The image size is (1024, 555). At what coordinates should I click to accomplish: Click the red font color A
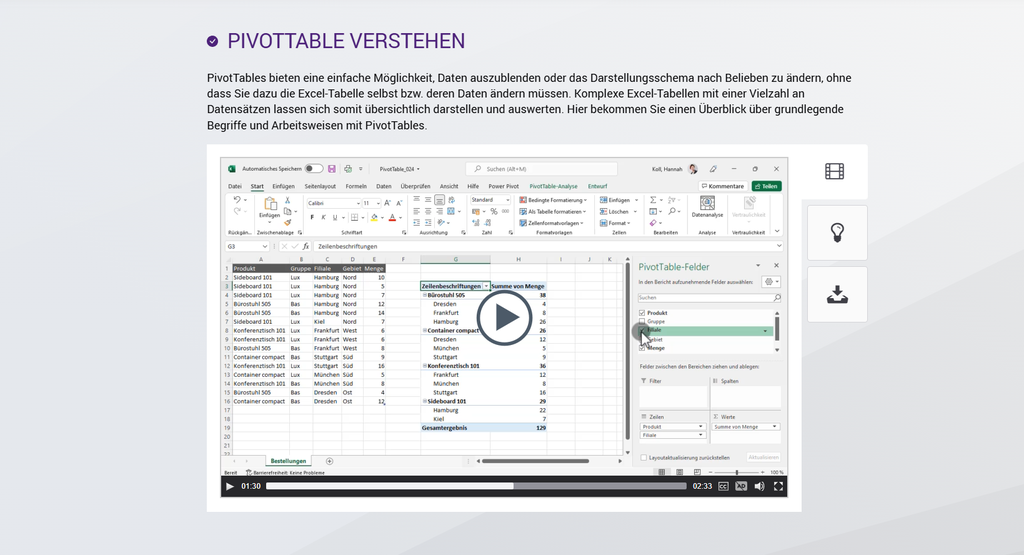[x=392, y=217]
